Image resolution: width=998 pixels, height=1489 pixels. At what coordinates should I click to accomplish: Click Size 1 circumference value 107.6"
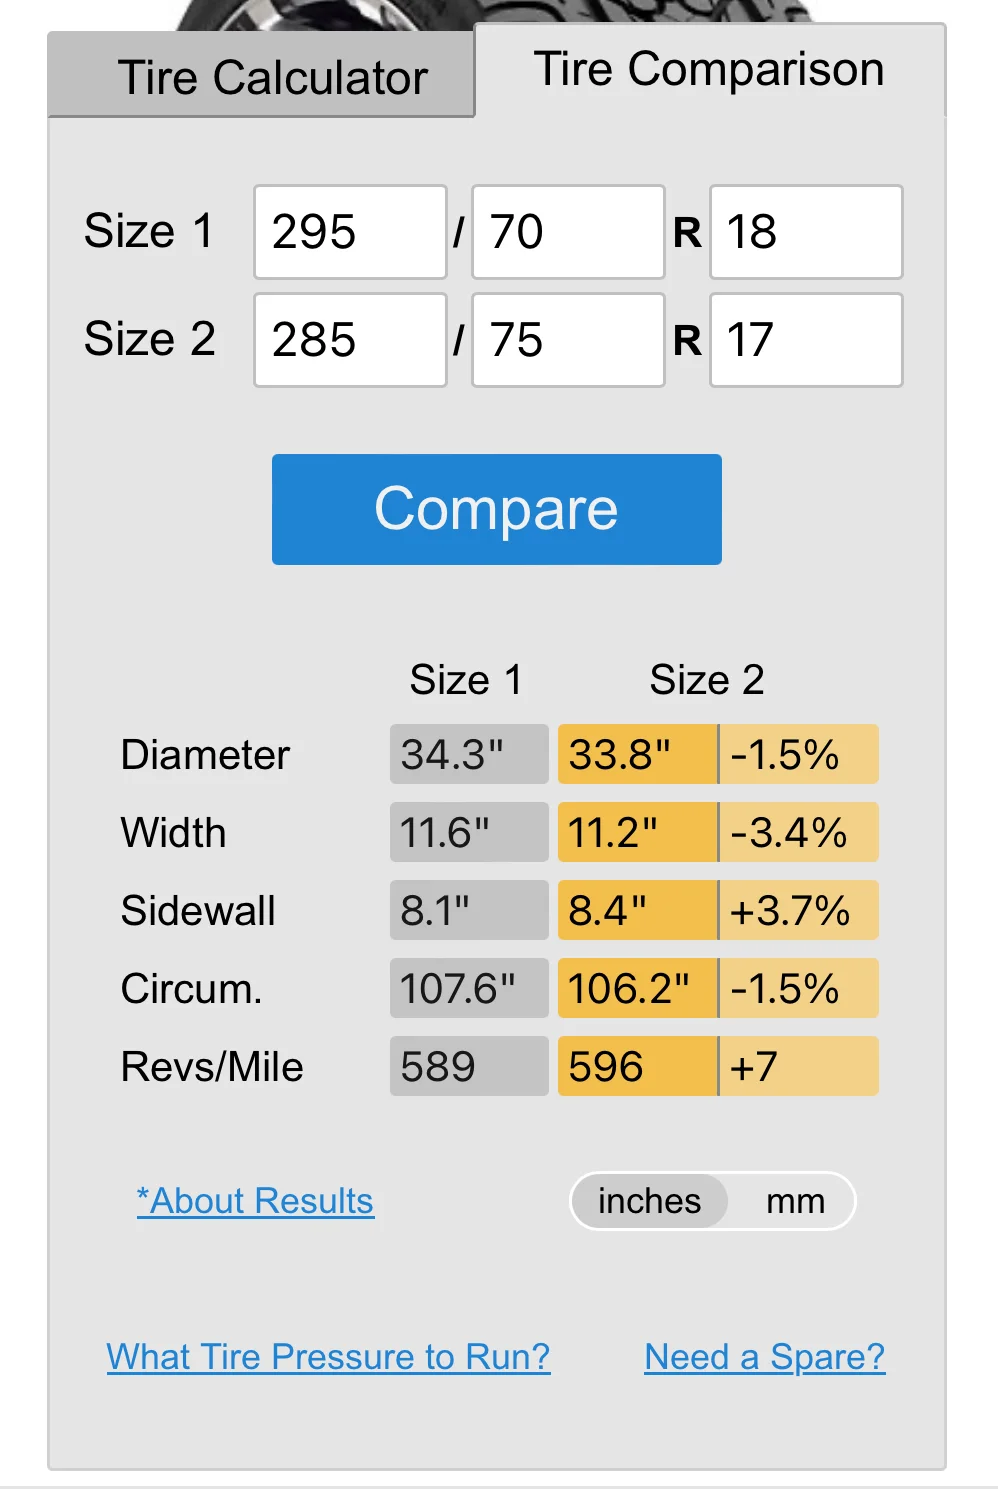point(468,988)
